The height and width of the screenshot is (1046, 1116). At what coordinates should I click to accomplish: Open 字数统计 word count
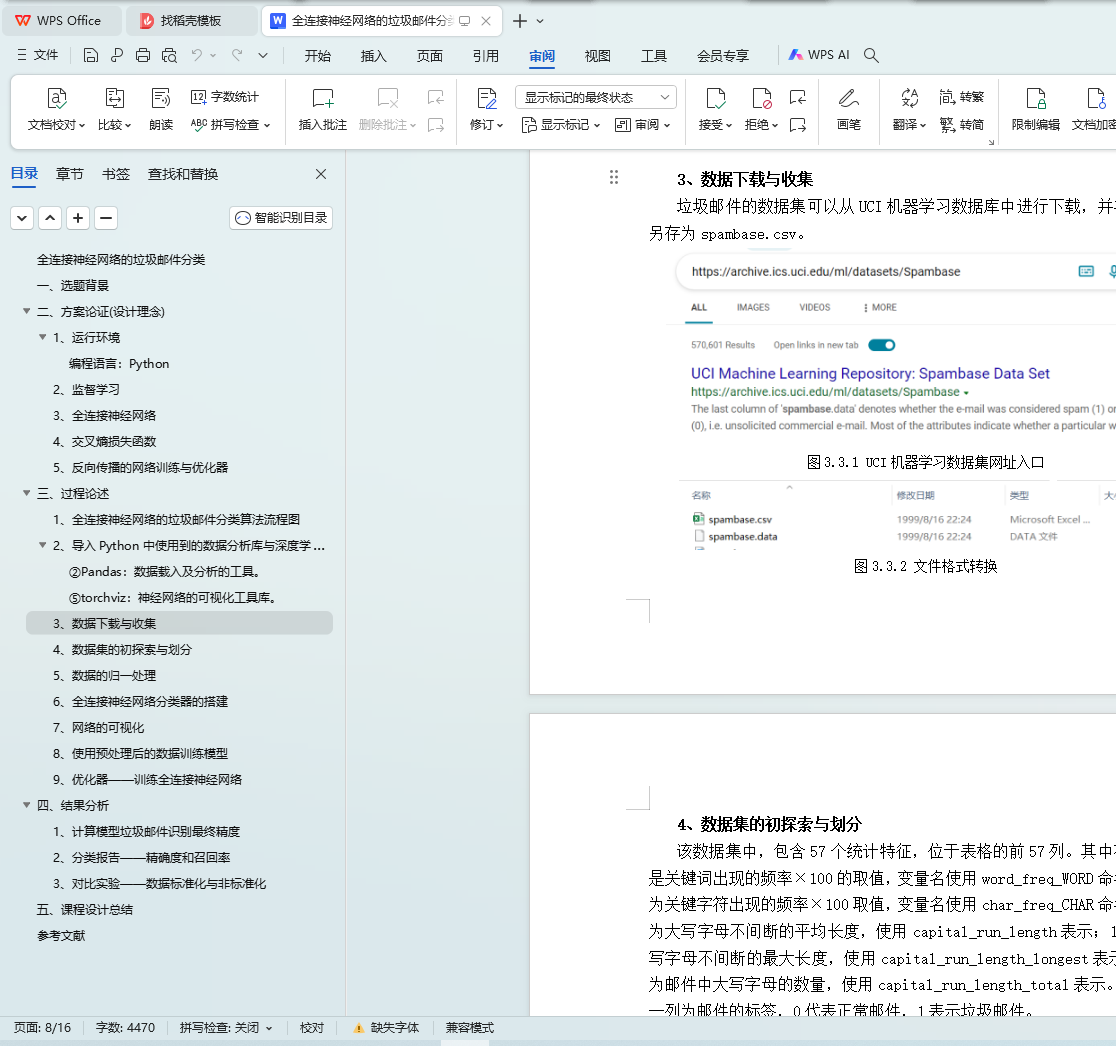(x=225, y=97)
